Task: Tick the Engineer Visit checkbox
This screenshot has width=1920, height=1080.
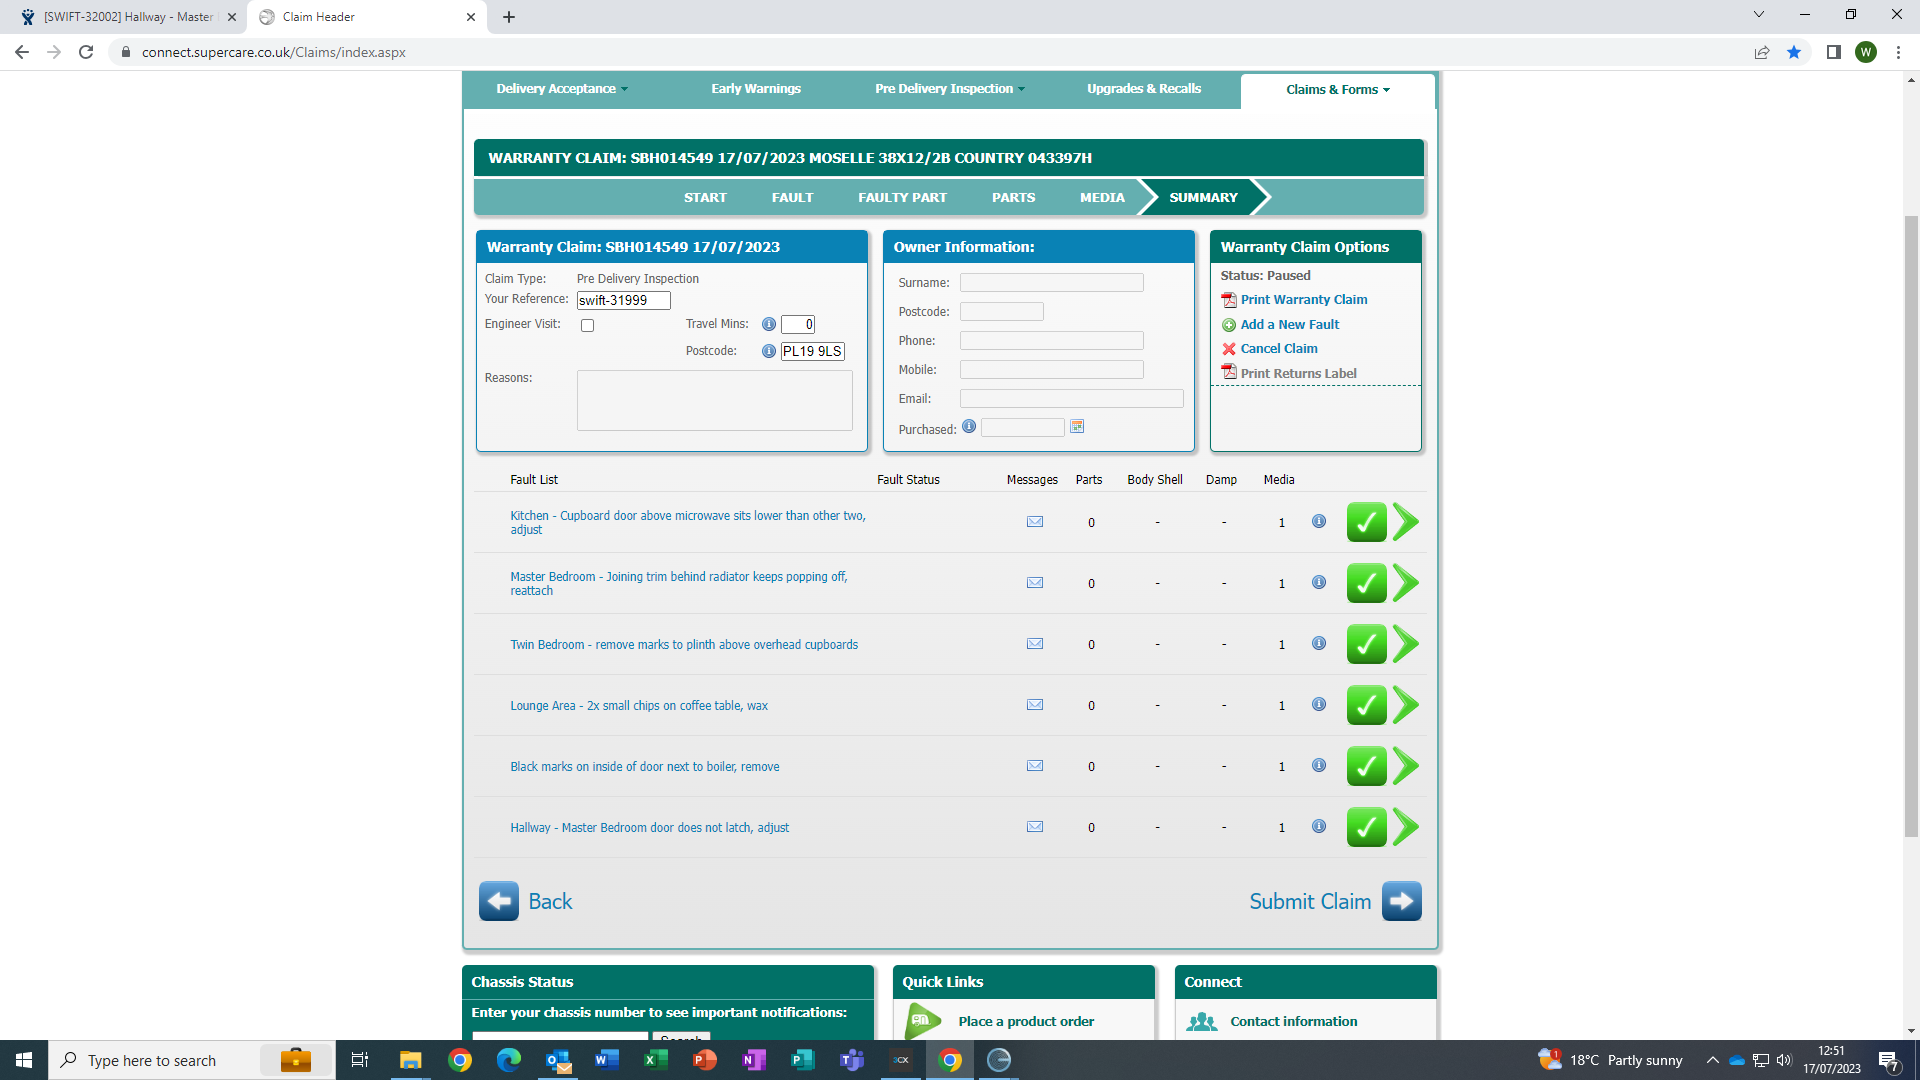Action: pos(588,326)
